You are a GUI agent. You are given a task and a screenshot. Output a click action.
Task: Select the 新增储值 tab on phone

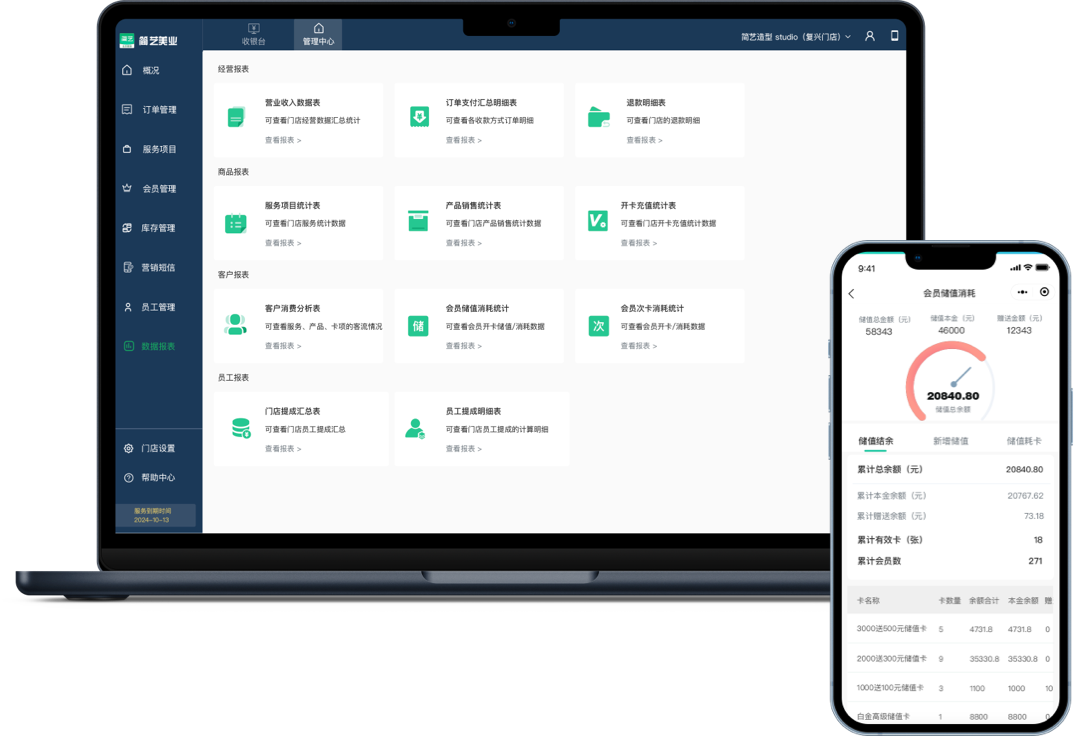click(x=951, y=441)
